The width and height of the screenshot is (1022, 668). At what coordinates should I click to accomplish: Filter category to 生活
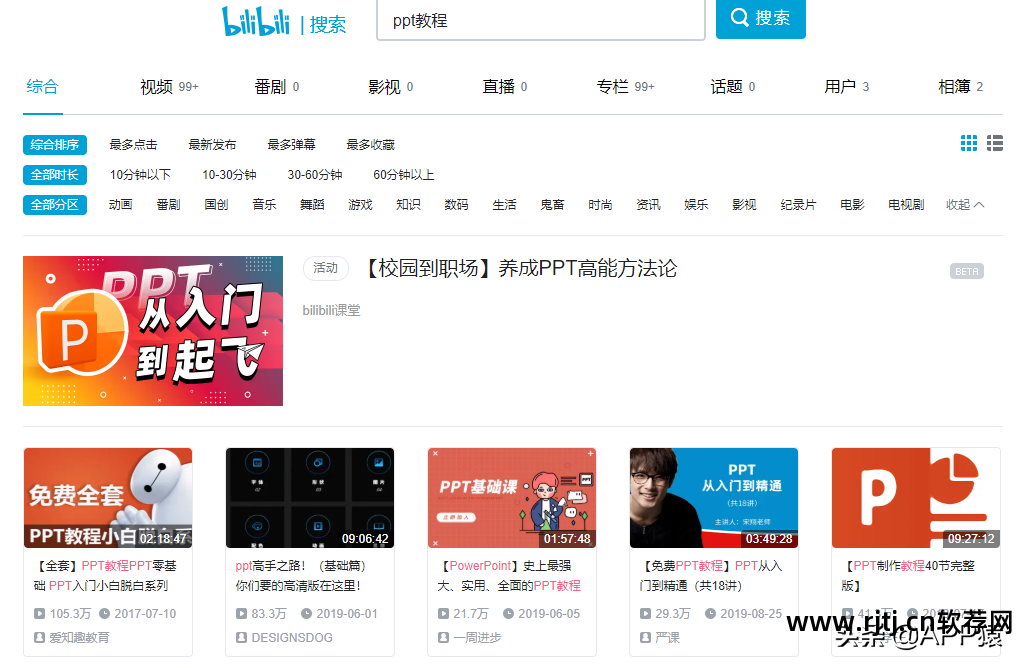504,205
